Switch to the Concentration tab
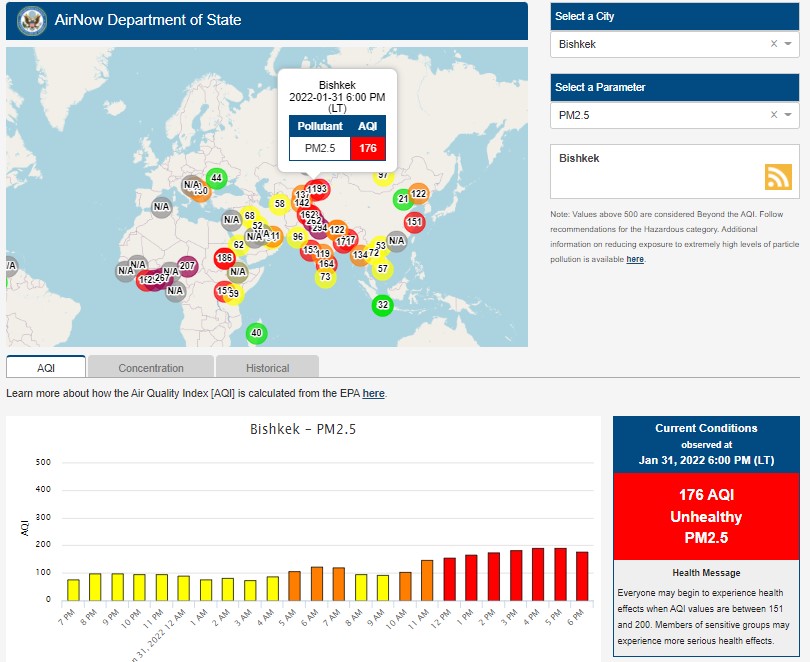810x662 pixels. (151, 368)
